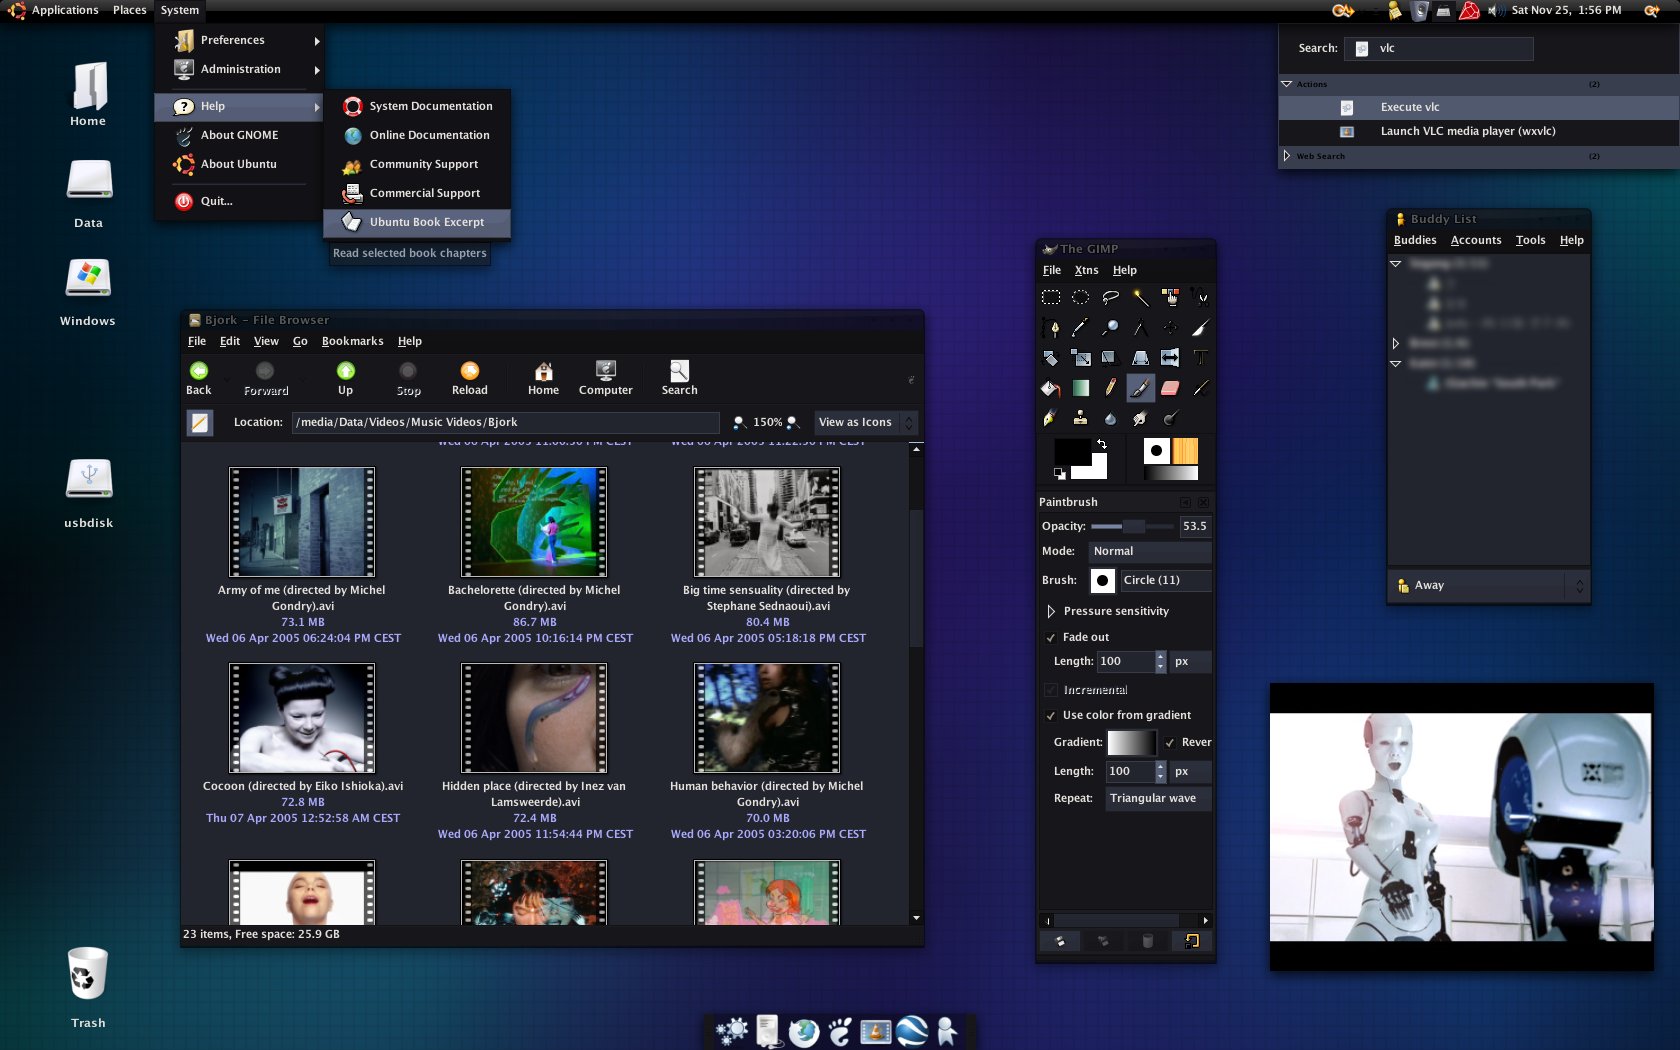Screen dimensions: 1680x1050
Task: Select the Select by Color tool
Action: [1170, 297]
